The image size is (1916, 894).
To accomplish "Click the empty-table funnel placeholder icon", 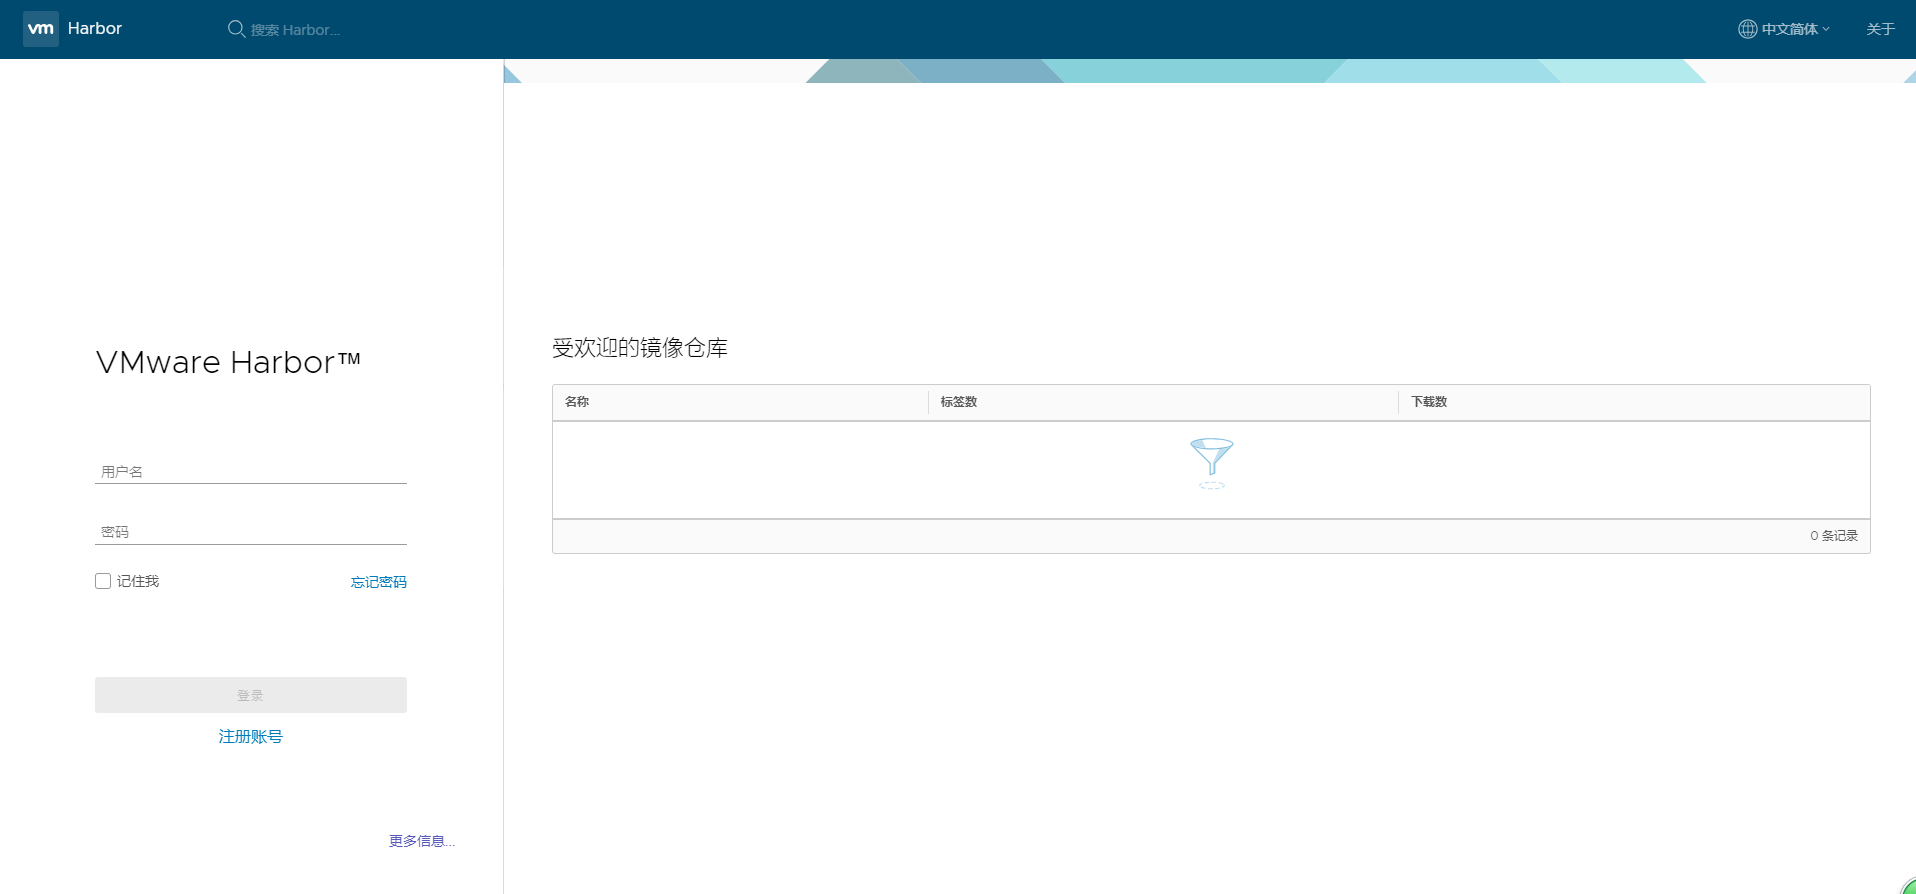I will 1212,463.
